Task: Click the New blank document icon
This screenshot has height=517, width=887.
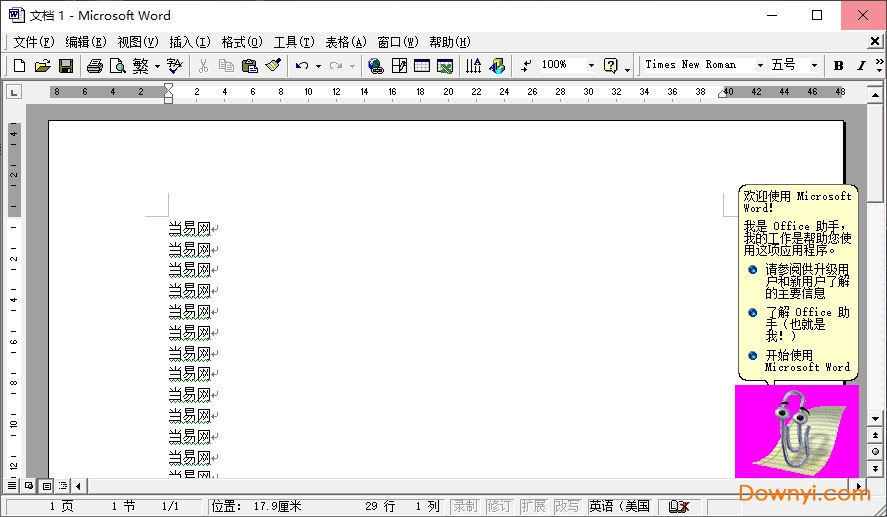Action: point(19,66)
